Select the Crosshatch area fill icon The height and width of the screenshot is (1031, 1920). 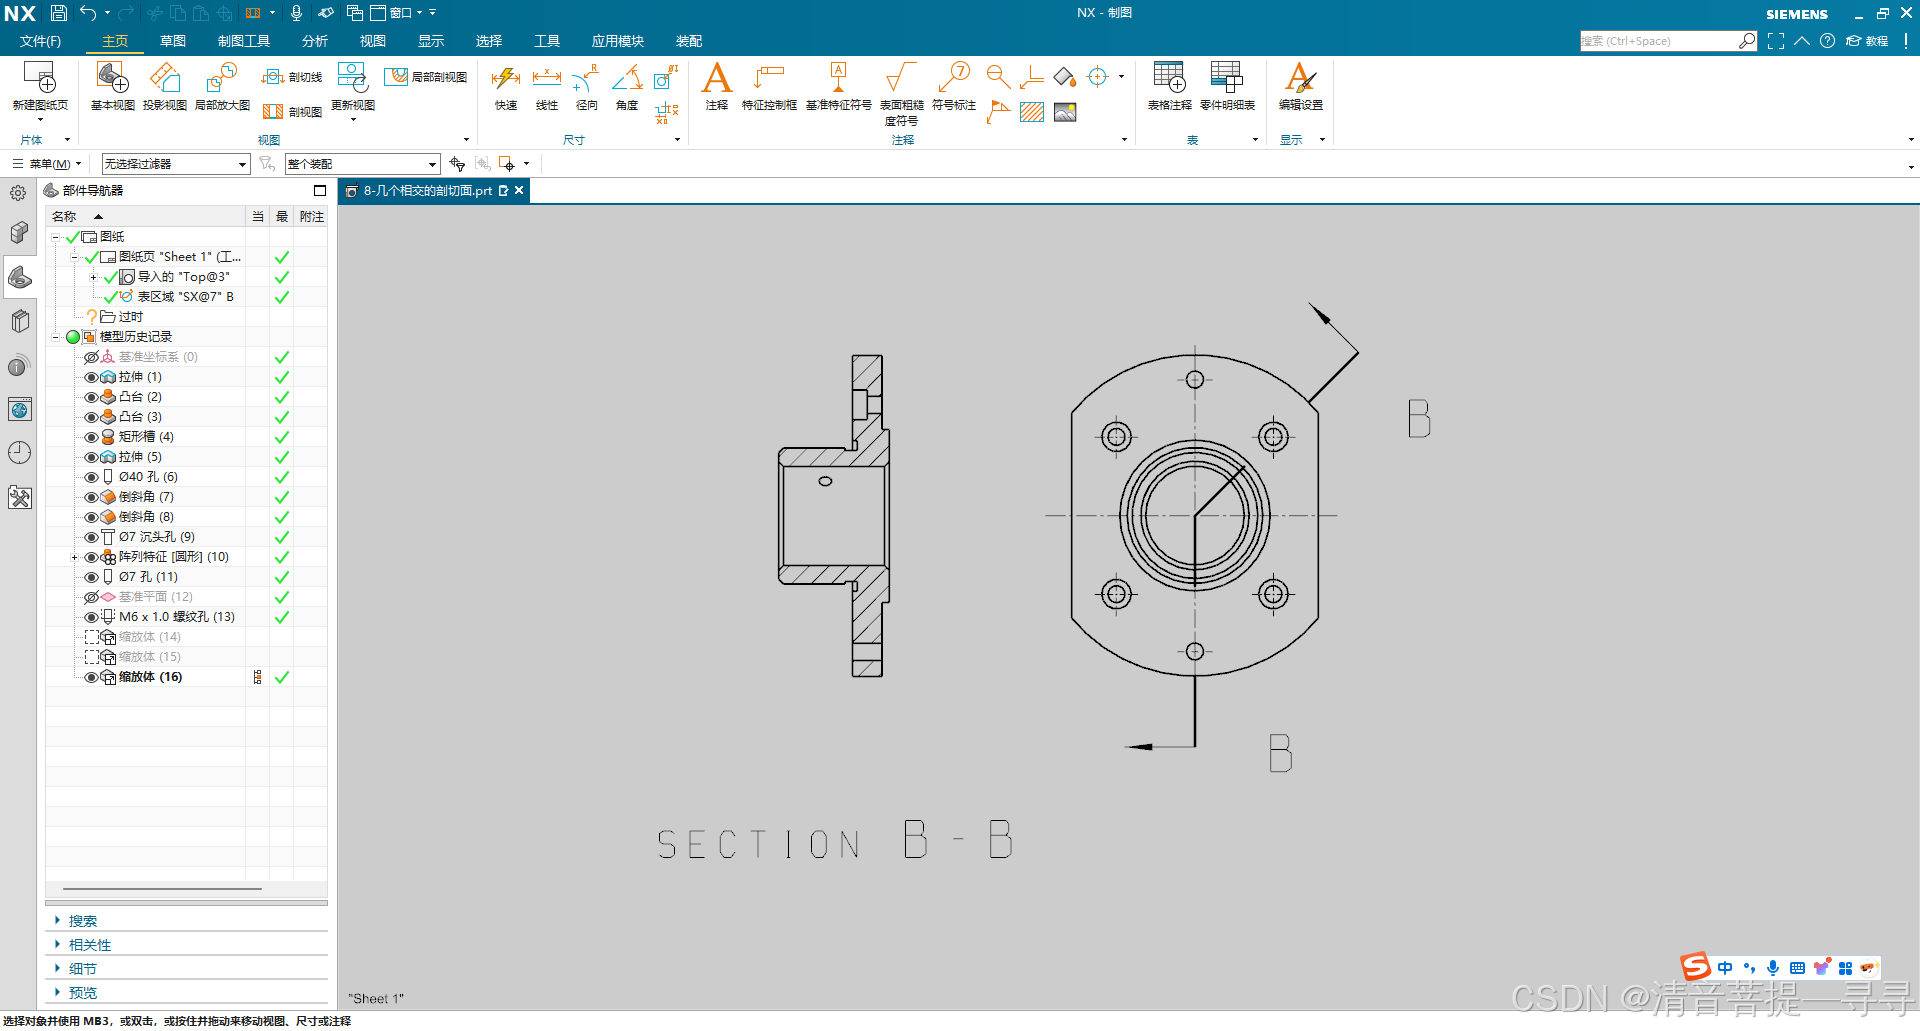pos(1032,112)
